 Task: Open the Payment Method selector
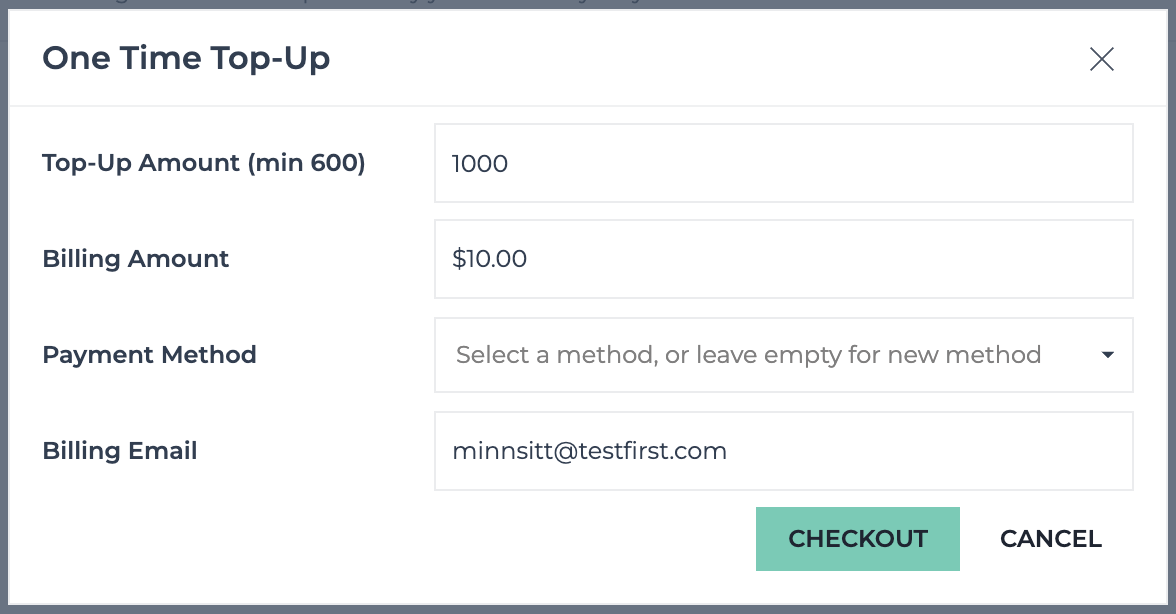(x=783, y=355)
